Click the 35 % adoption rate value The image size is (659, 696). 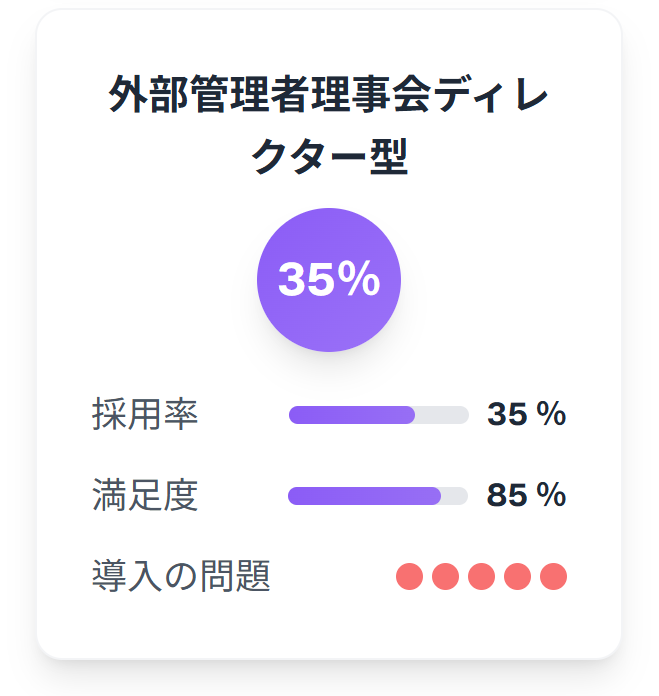(x=526, y=414)
